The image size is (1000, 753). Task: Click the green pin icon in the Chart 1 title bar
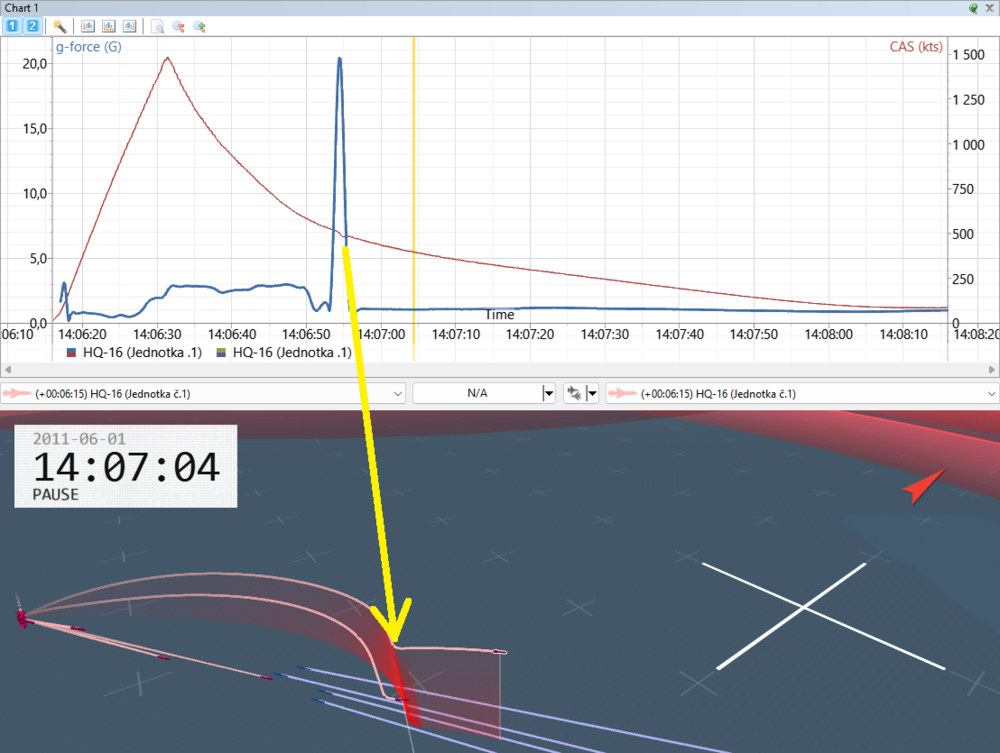click(973, 8)
